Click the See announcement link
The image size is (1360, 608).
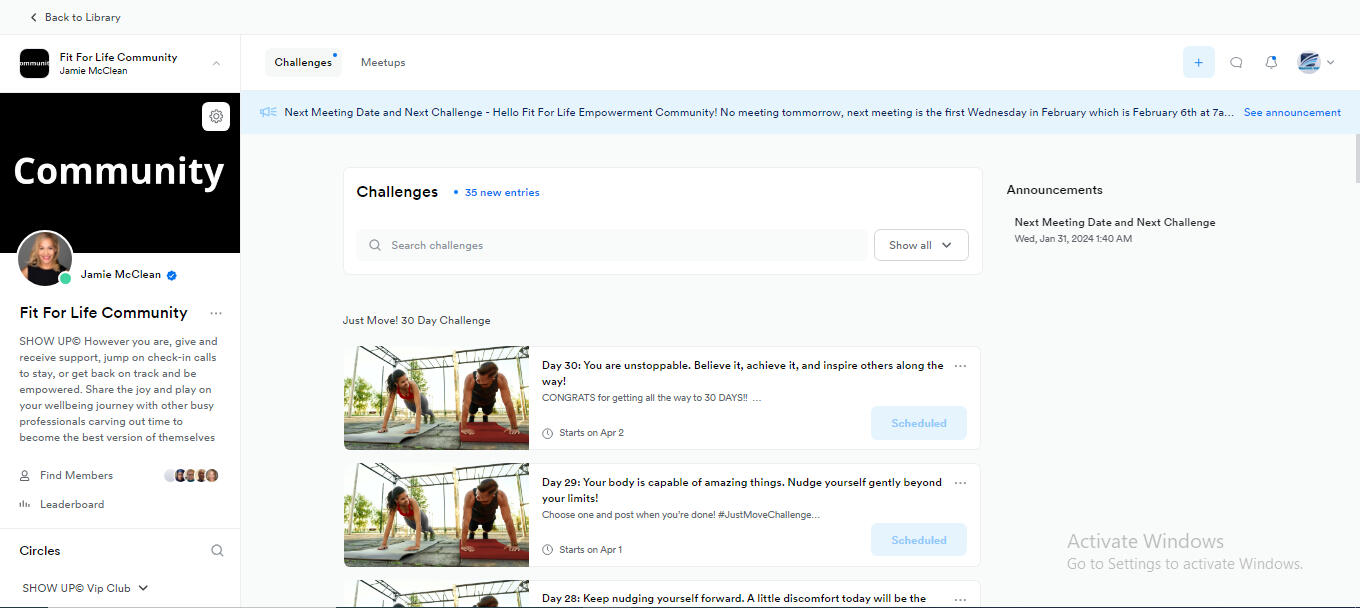tap(1292, 112)
